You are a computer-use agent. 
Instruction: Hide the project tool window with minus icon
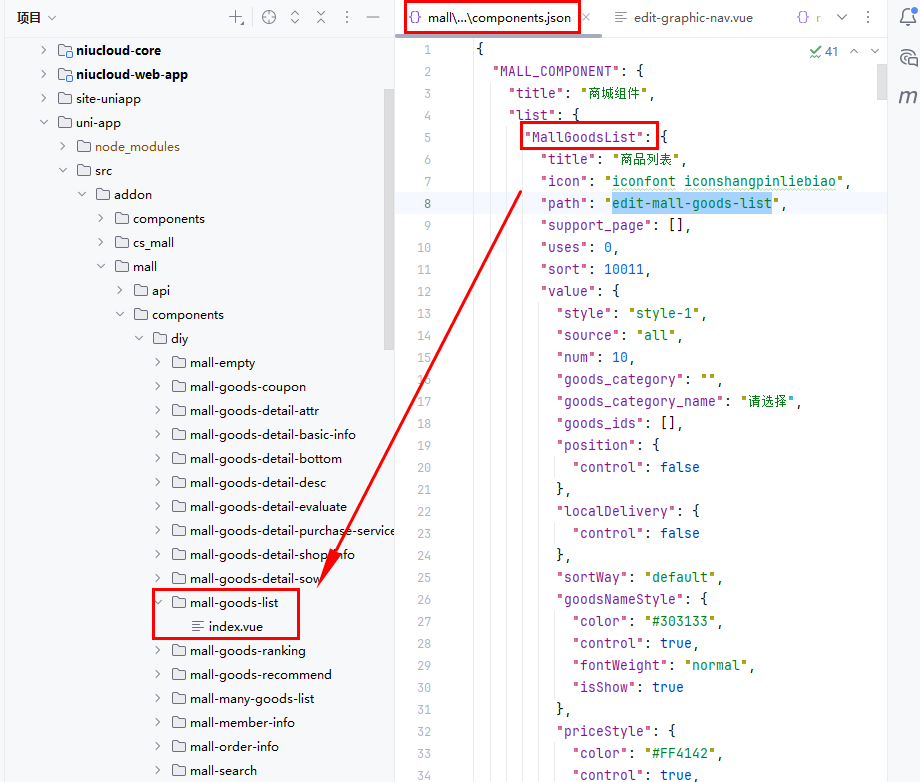coord(373,17)
